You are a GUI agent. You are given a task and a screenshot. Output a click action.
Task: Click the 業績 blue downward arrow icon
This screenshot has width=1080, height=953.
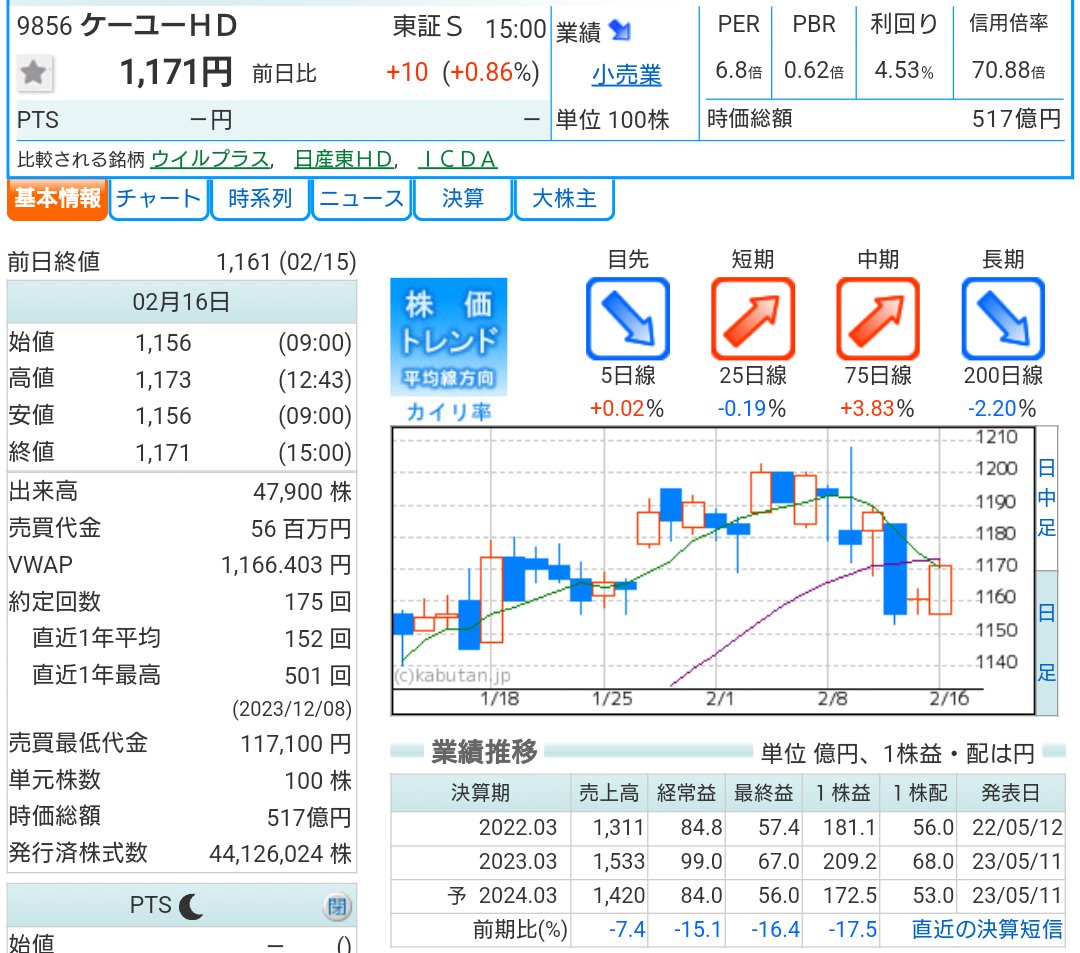pyautogui.click(x=621, y=30)
